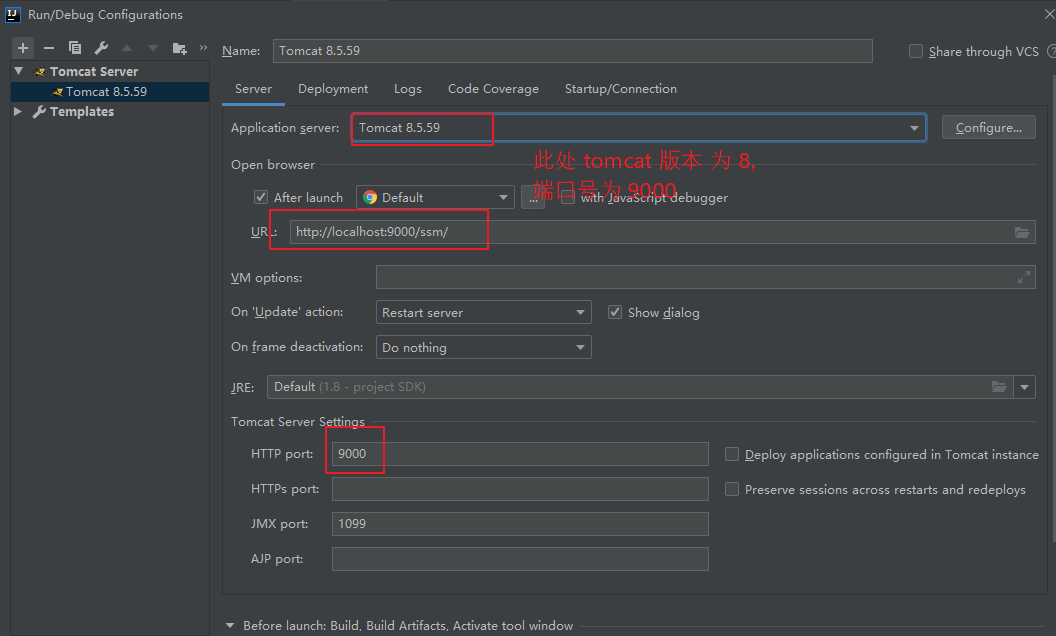Image resolution: width=1056 pixels, height=636 pixels.
Task: Check Deploy applications configured in Tomcat instance
Action: coord(731,454)
